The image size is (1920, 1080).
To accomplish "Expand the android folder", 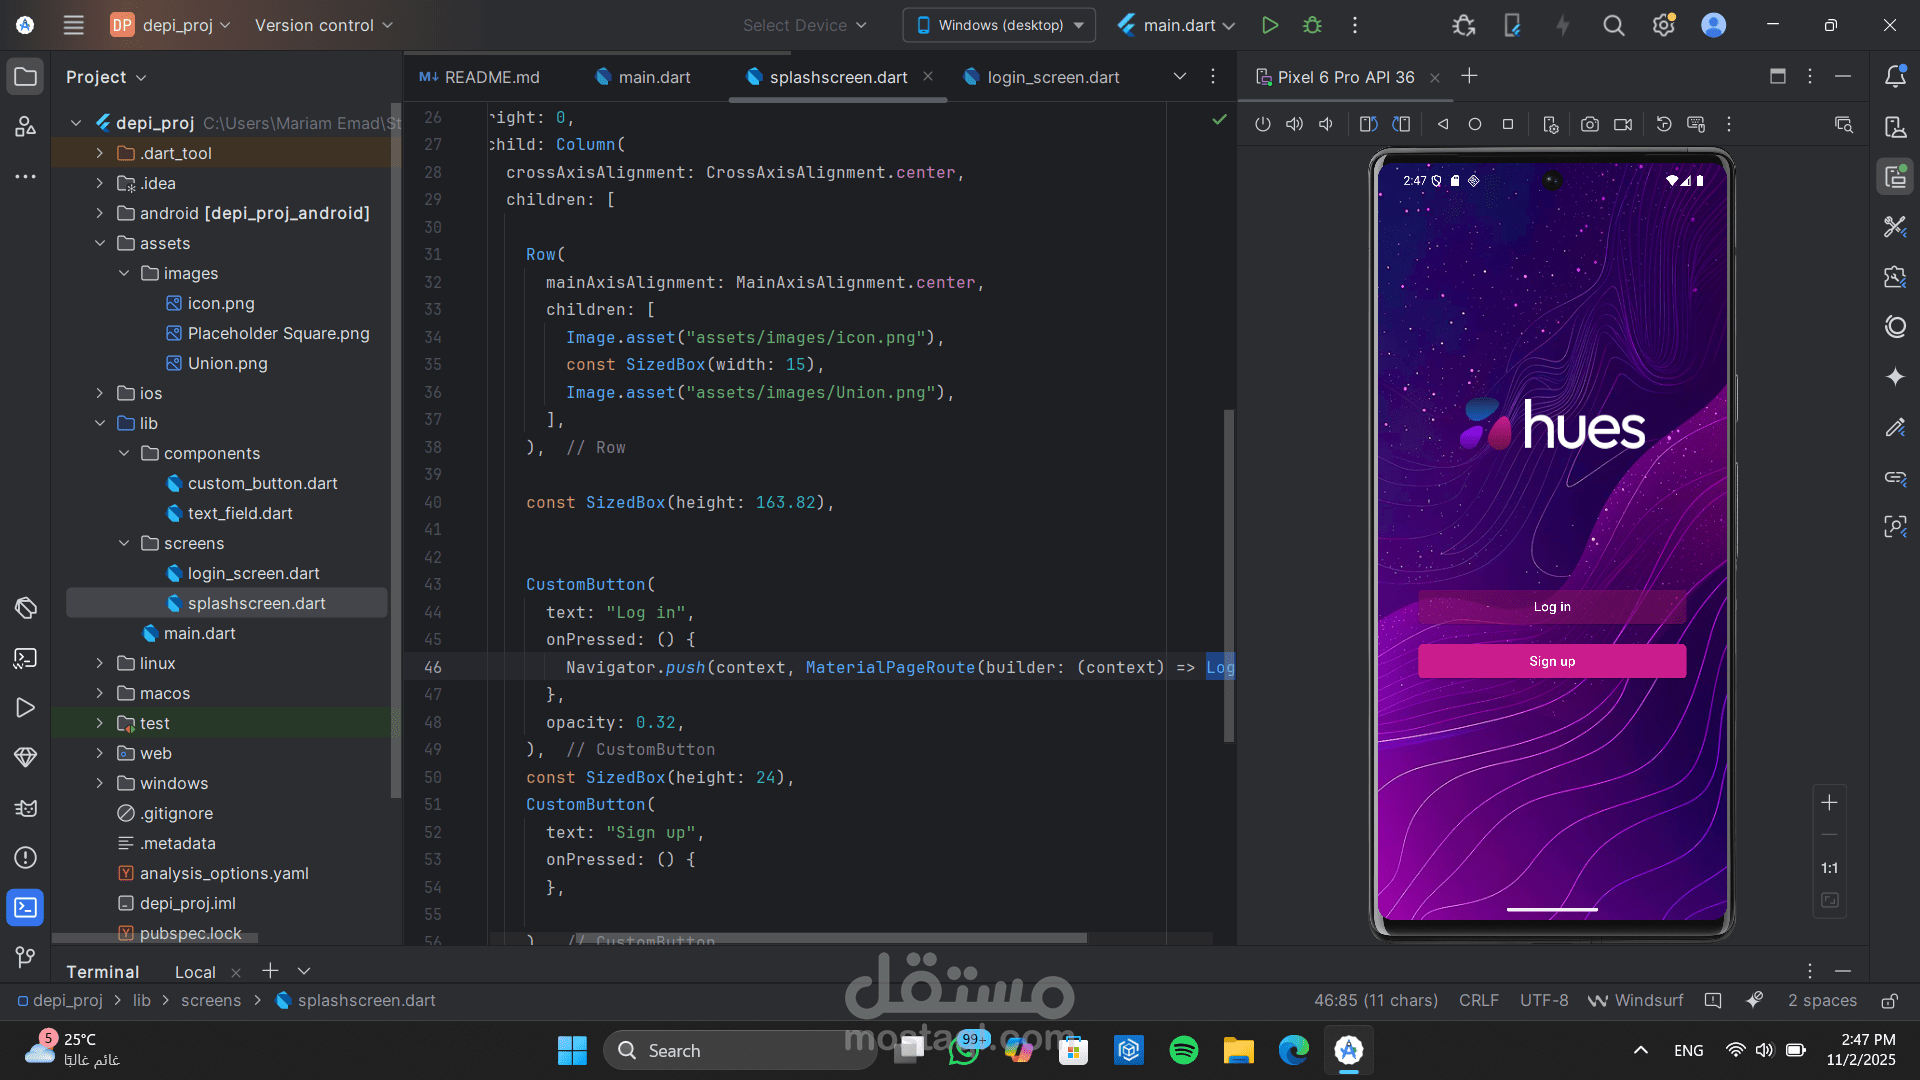I will (x=99, y=213).
